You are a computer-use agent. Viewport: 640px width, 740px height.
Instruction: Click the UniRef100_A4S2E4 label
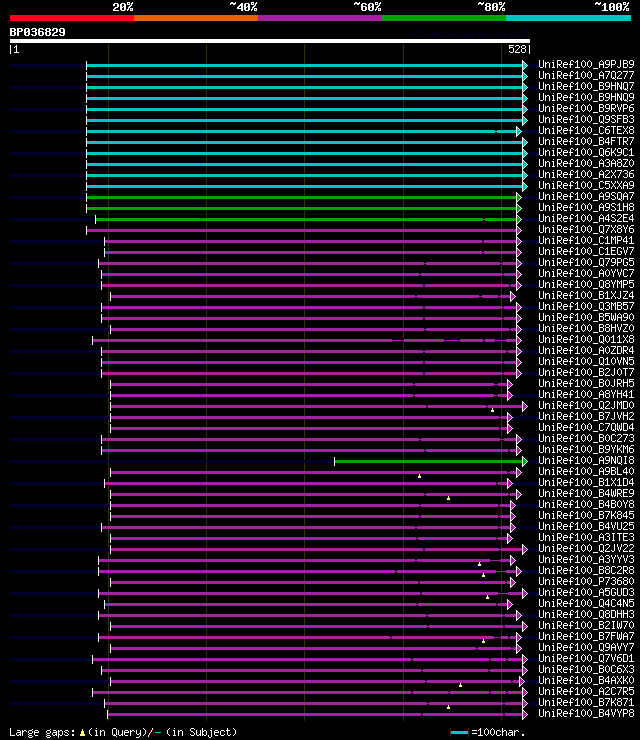[x=586, y=219]
